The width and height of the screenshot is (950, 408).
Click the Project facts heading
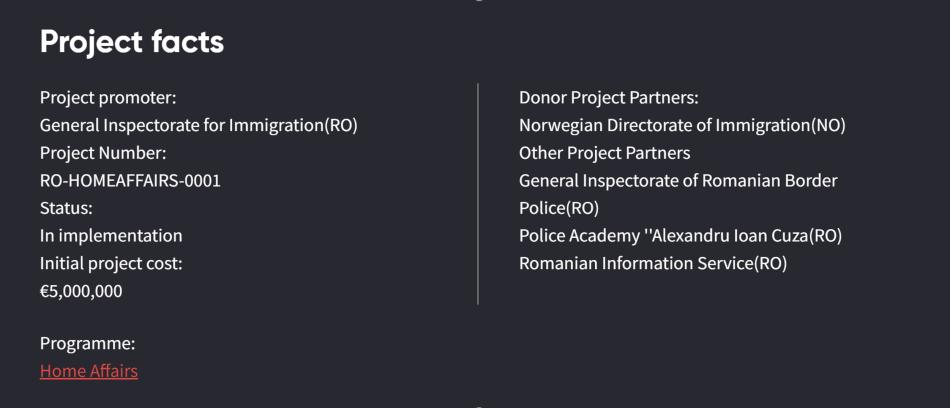132,42
